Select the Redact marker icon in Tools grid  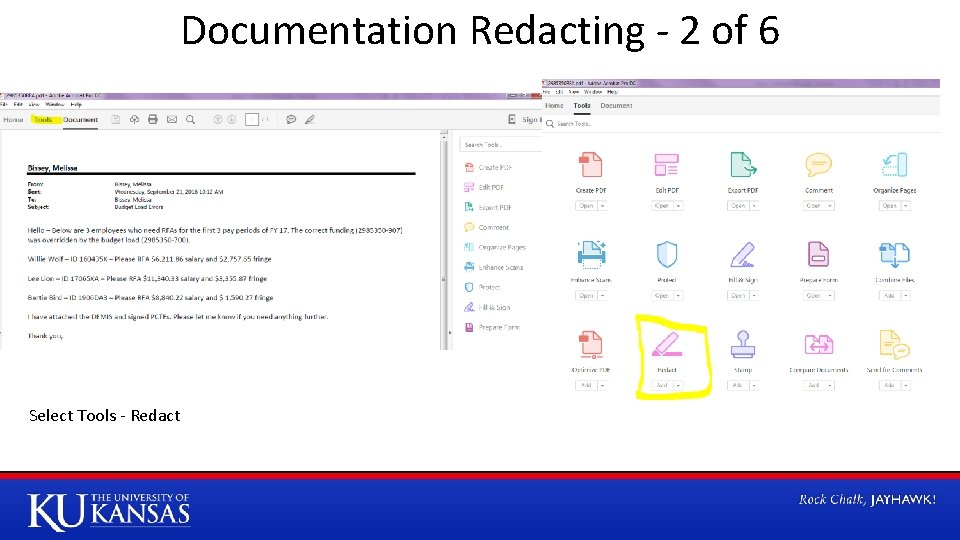click(x=667, y=344)
